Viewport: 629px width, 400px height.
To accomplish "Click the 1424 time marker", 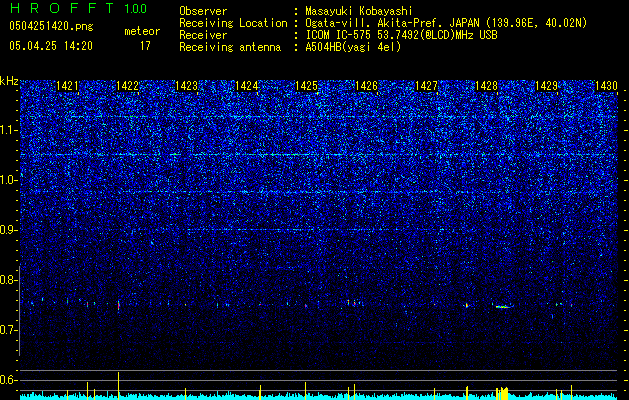I will click(x=247, y=85).
